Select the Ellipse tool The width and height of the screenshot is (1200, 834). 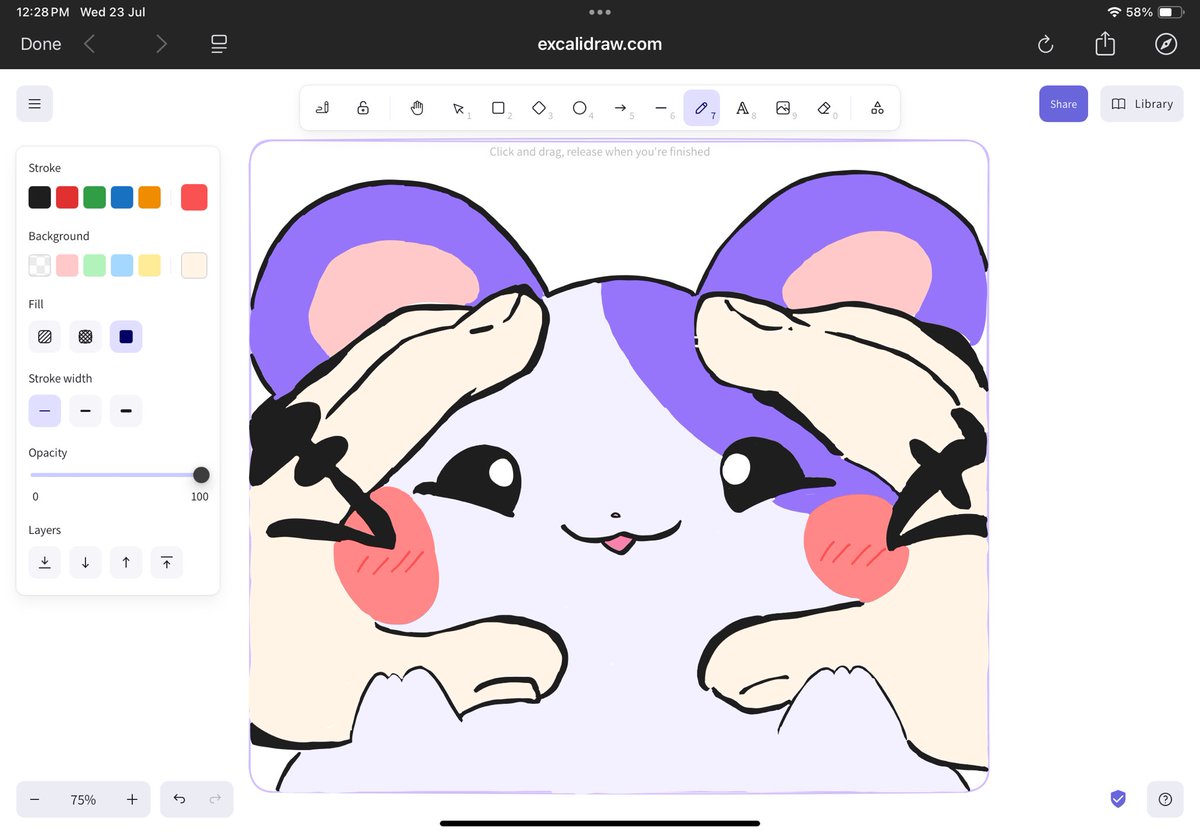580,108
